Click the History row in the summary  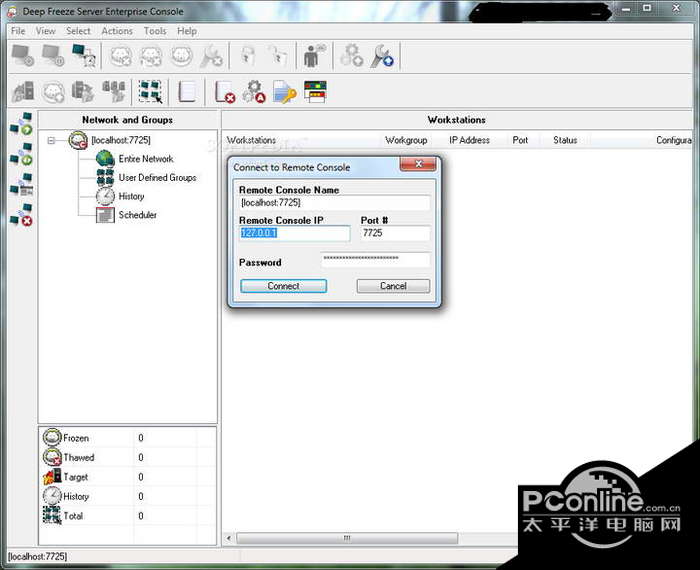(x=129, y=496)
